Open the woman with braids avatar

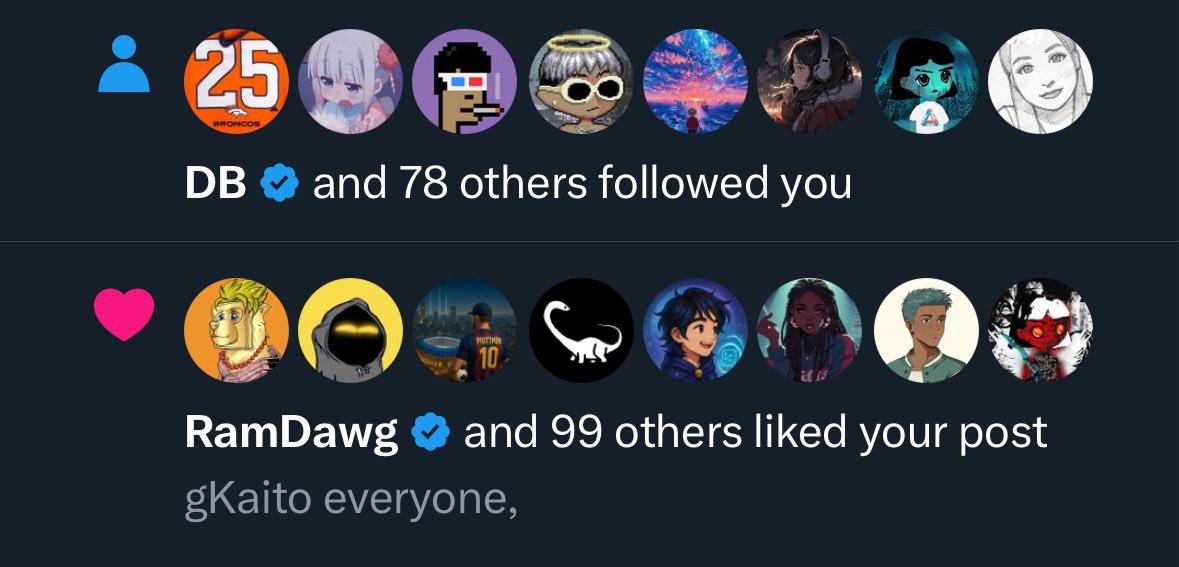(x=810, y=330)
